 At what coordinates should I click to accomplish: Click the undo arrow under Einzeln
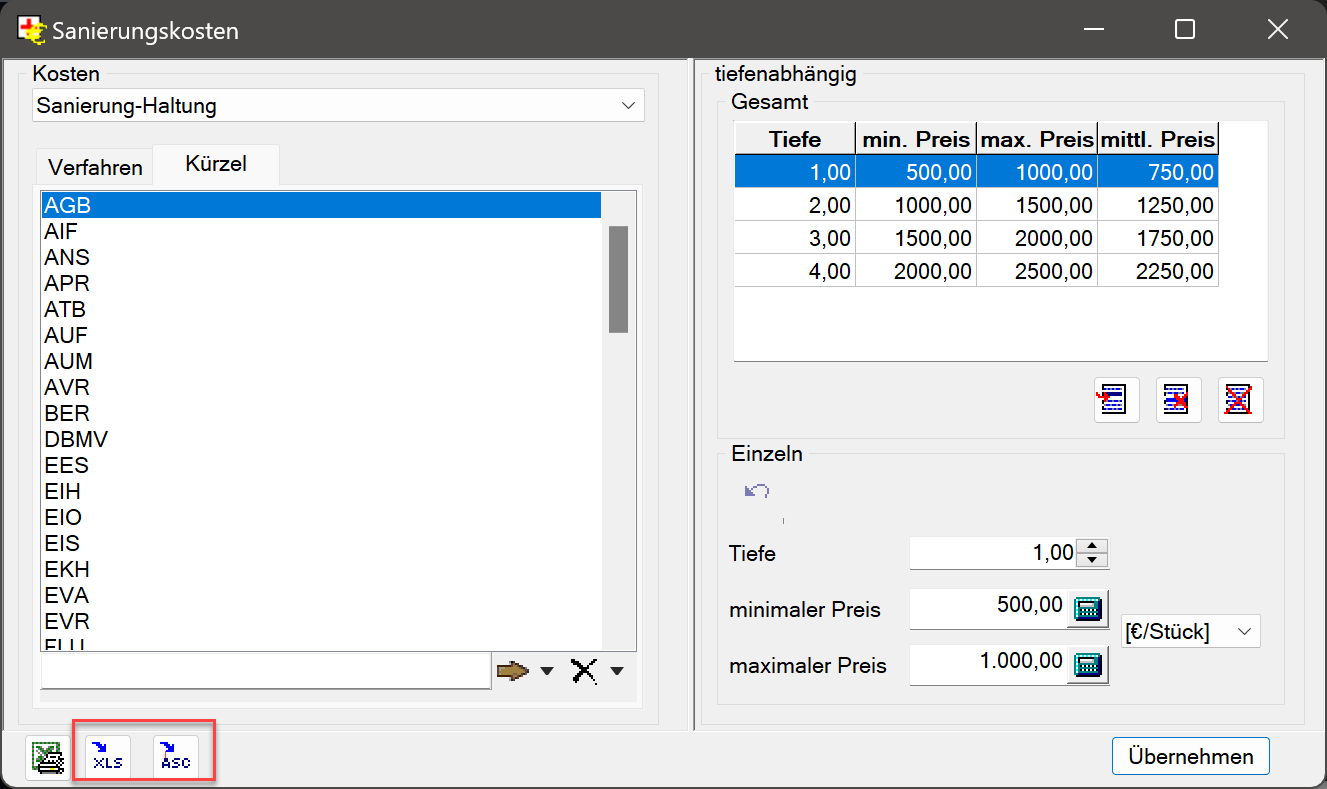tap(757, 491)
